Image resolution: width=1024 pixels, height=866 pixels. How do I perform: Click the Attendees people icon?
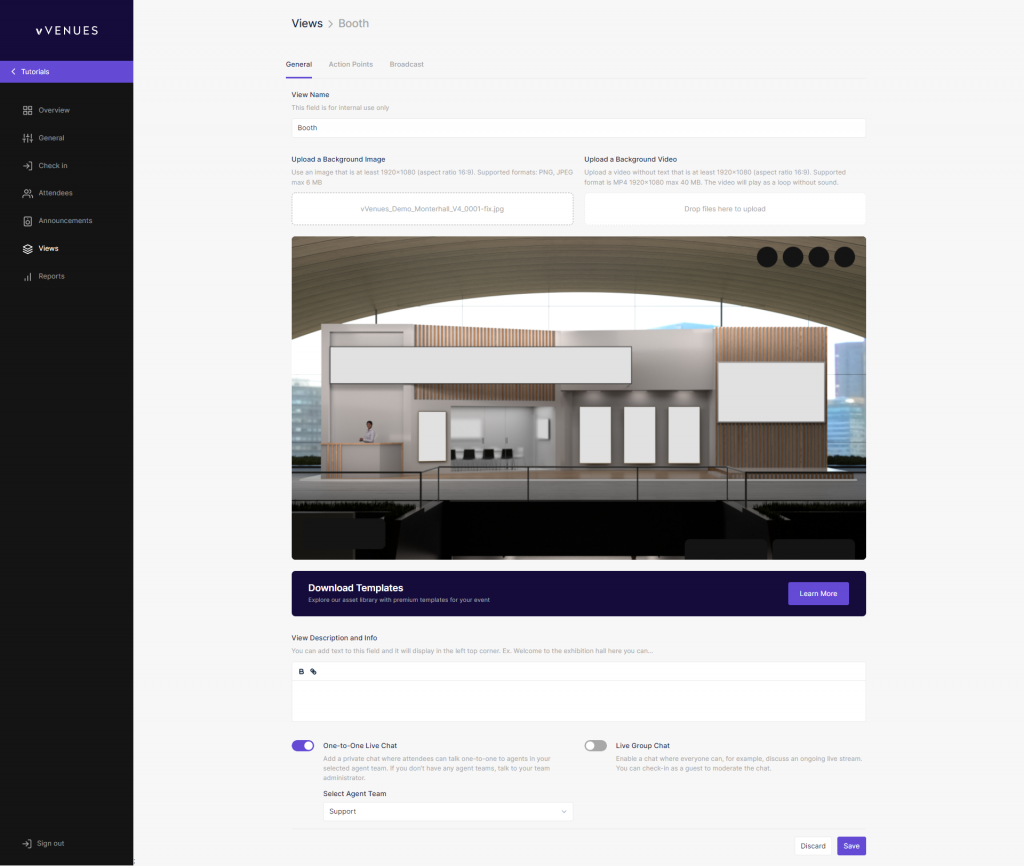(28, 193)
